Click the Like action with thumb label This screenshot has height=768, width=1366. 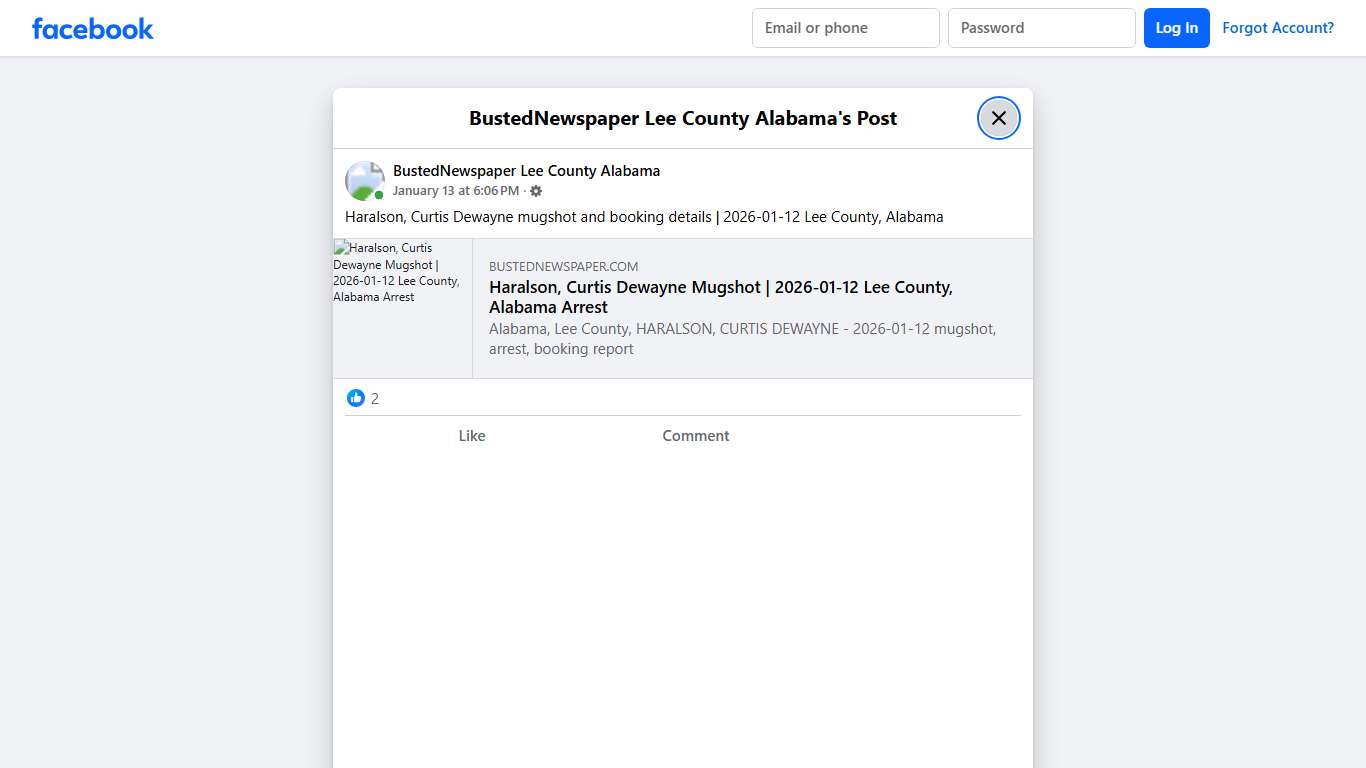pyautogui.click(x=471, y=435)
